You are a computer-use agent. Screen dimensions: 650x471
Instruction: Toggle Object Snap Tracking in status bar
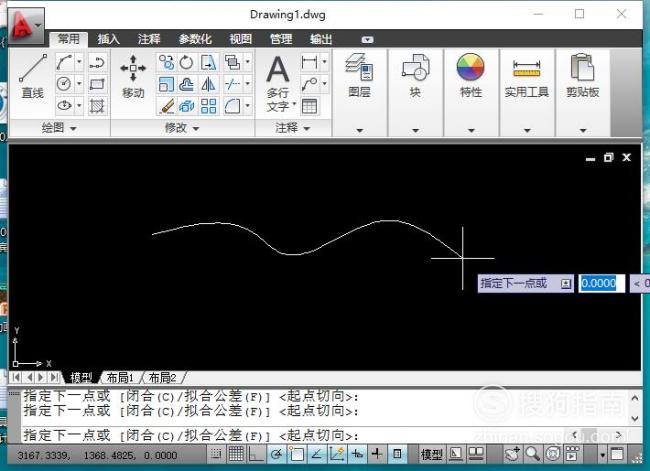(x=316, y=454)
